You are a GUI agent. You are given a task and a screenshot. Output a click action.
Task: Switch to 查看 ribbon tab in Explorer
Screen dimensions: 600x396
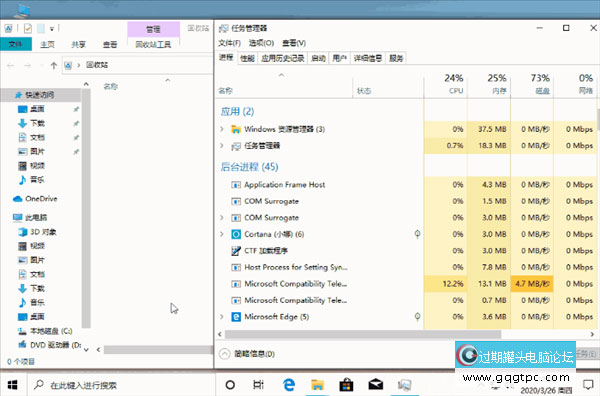(110, 44)
